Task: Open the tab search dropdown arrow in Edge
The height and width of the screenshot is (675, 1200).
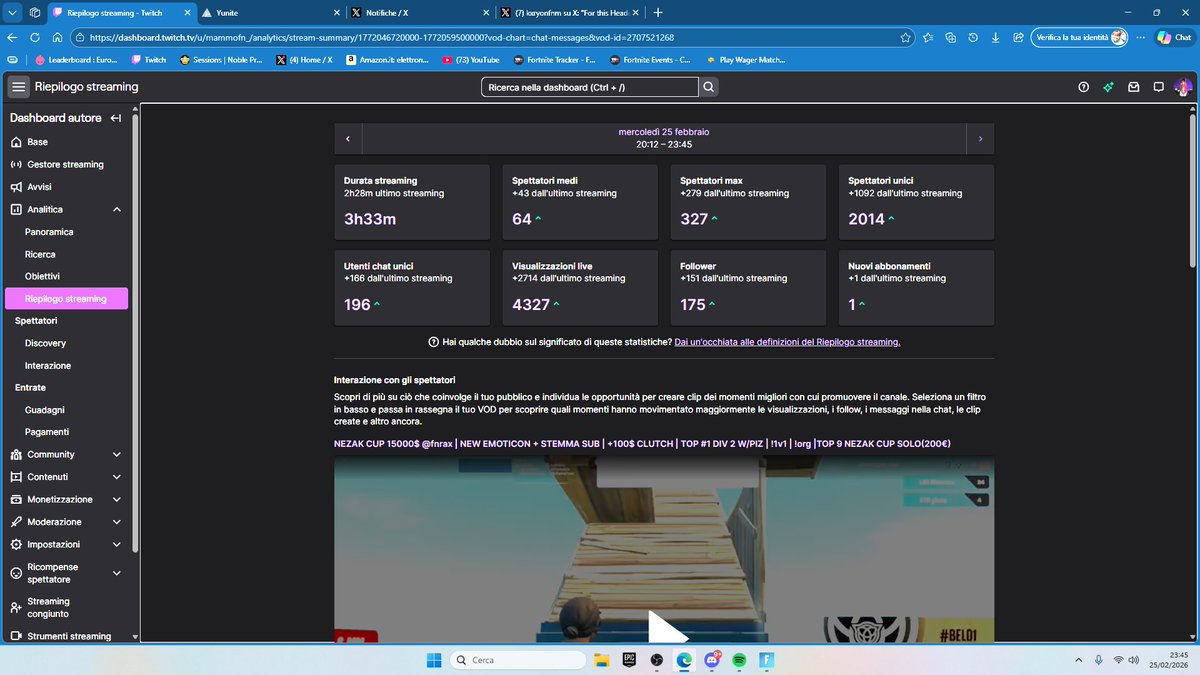Action: coord(12,12)
